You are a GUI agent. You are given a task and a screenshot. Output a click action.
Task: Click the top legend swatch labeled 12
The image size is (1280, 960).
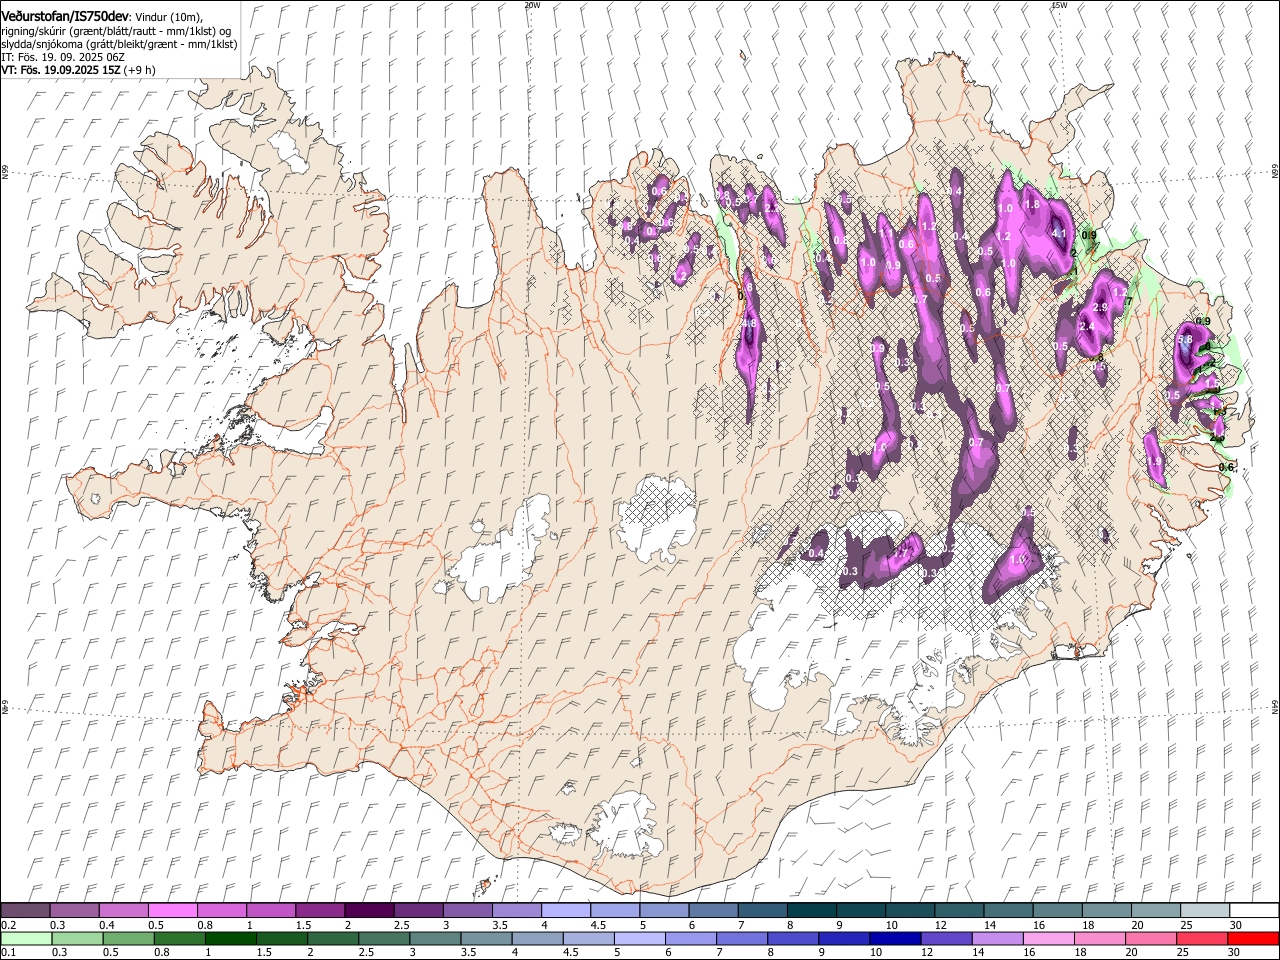(958, 910)
